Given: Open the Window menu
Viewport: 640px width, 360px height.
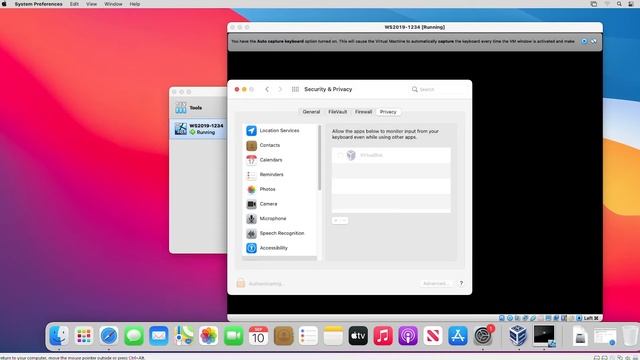Looking at the screenshot, I should pyautogui.click(x=113, y=4).
